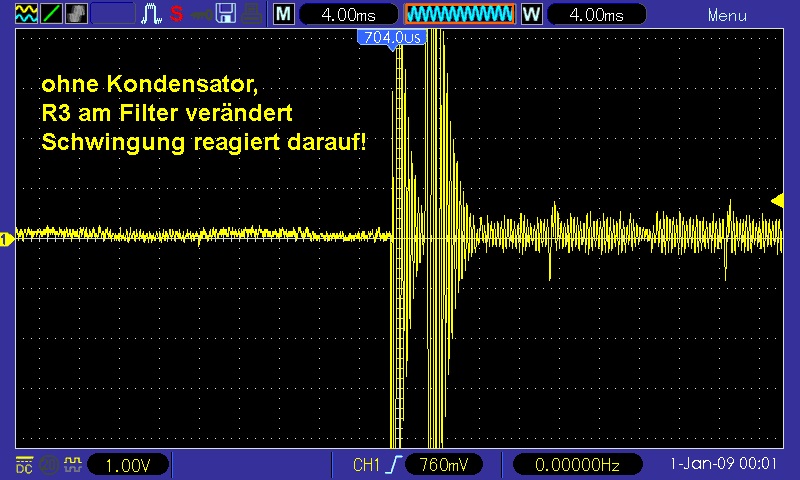Click the W window timebase icon
This screenshot has width=800, height=480.
(531, 14)
